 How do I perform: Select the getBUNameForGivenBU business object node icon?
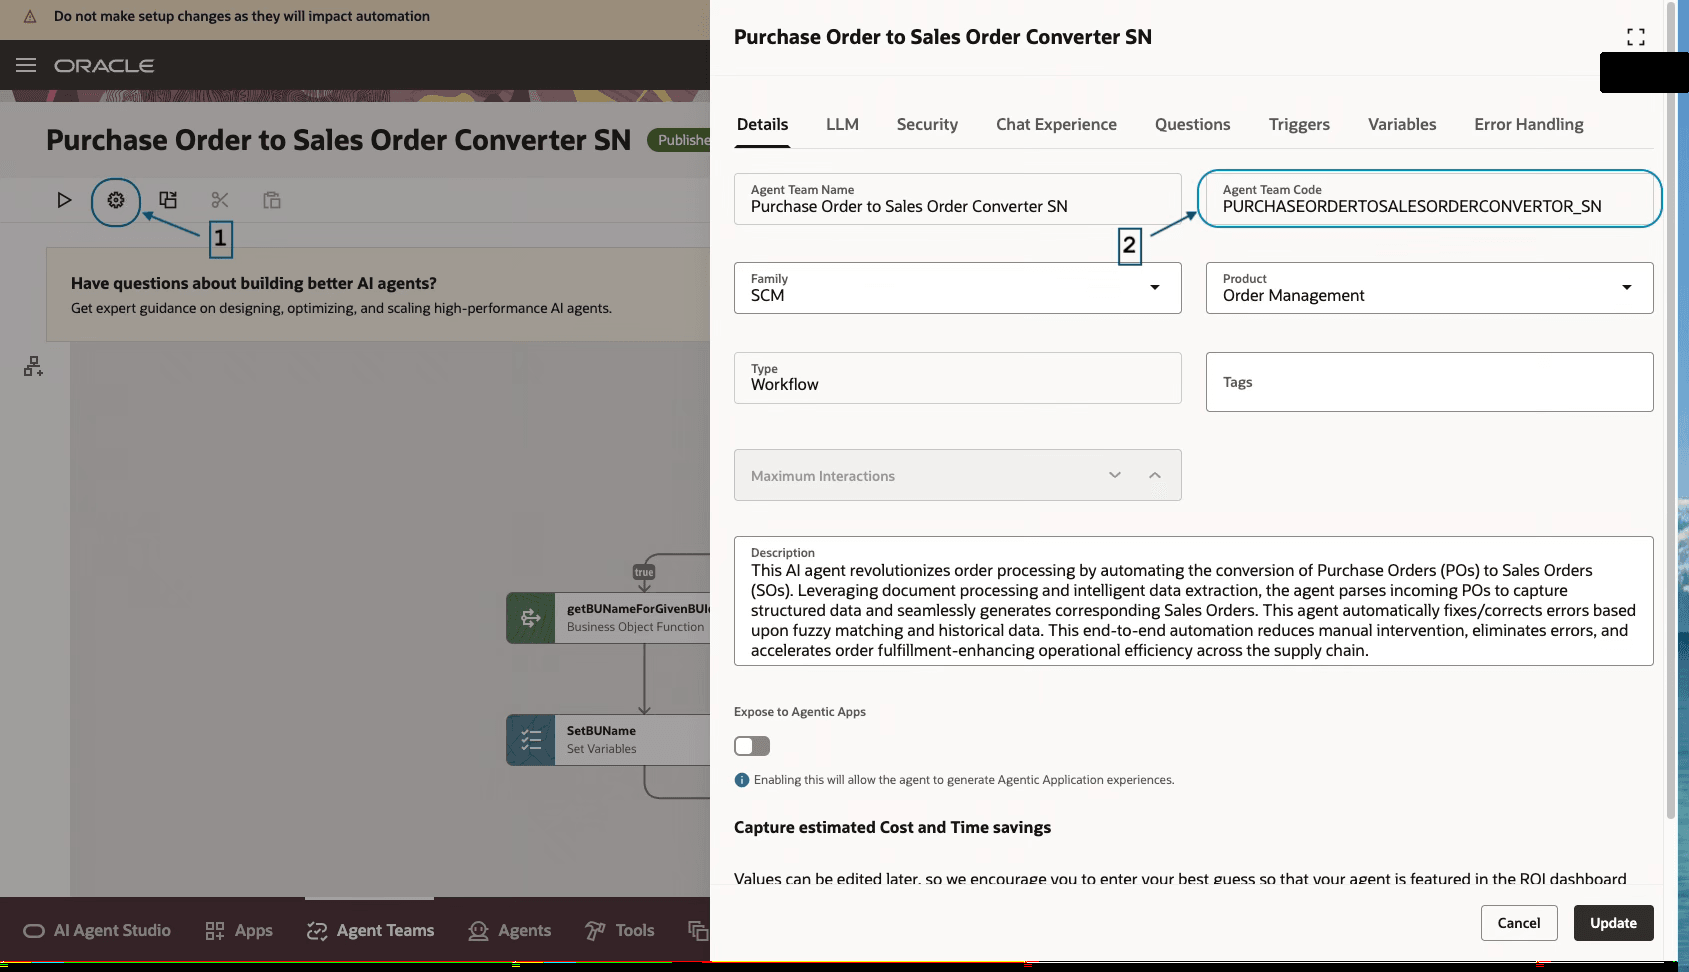click(531, 618)
